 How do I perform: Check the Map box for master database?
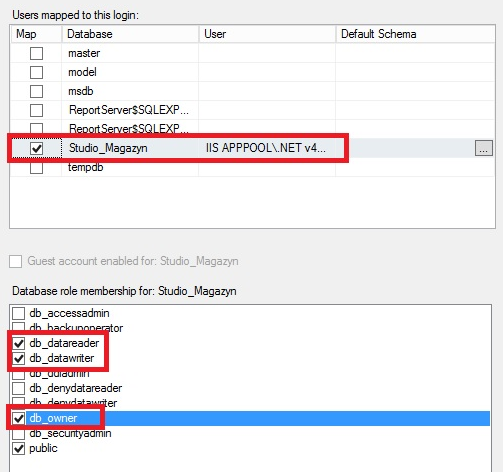(36, 53)
